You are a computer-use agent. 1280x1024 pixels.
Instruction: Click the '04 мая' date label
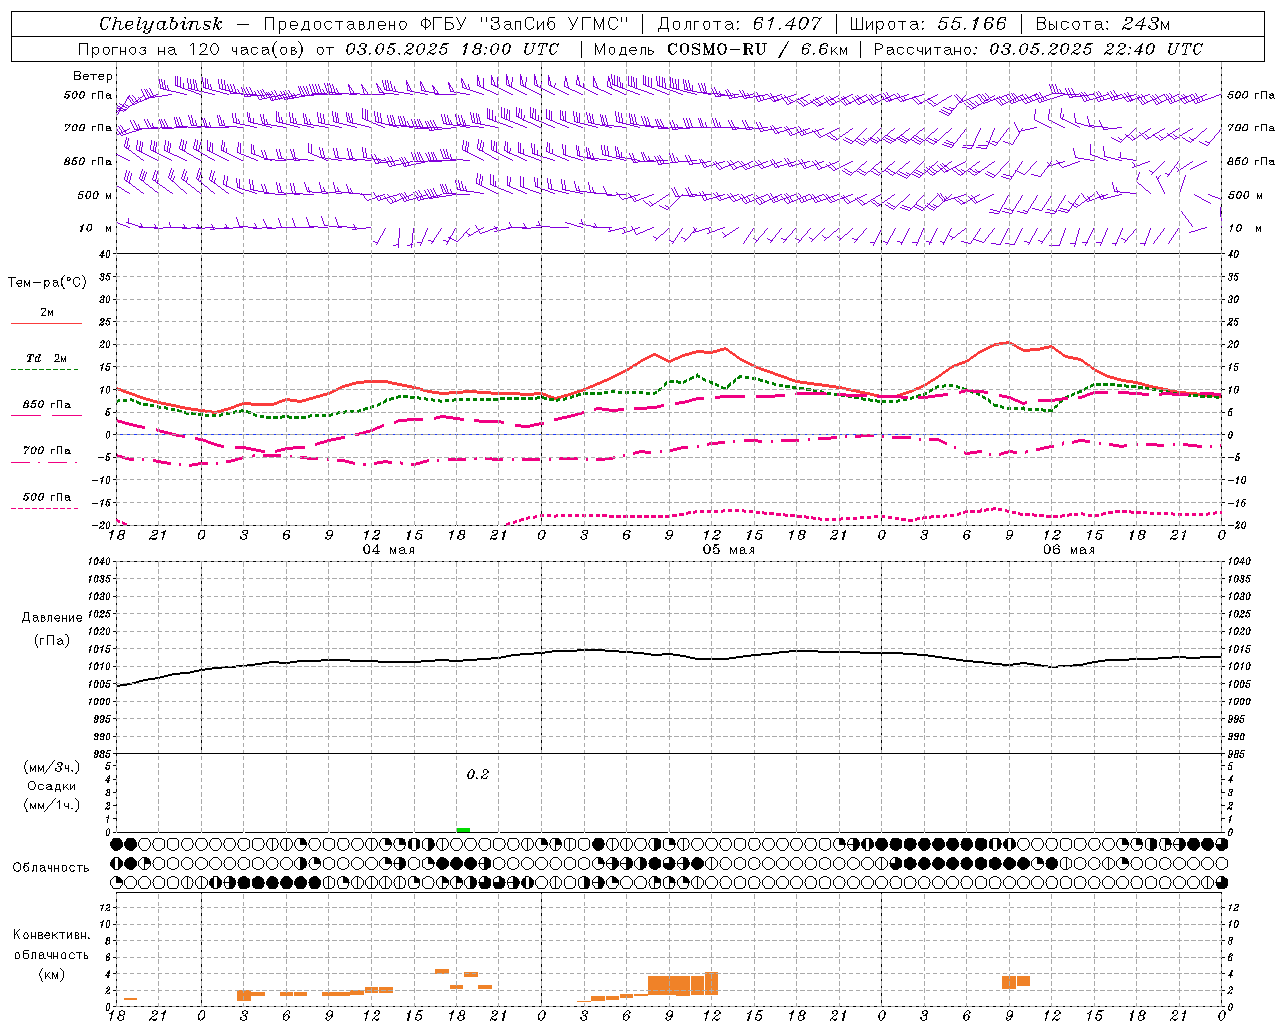tap(388, 550)
